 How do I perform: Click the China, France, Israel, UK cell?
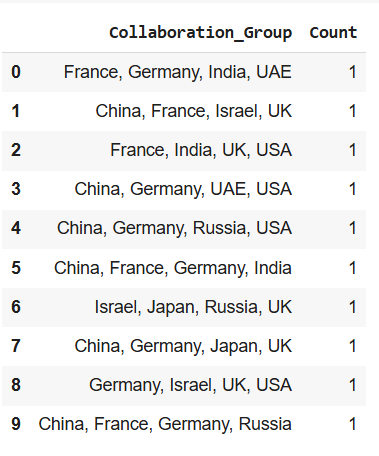click(194, 111)
